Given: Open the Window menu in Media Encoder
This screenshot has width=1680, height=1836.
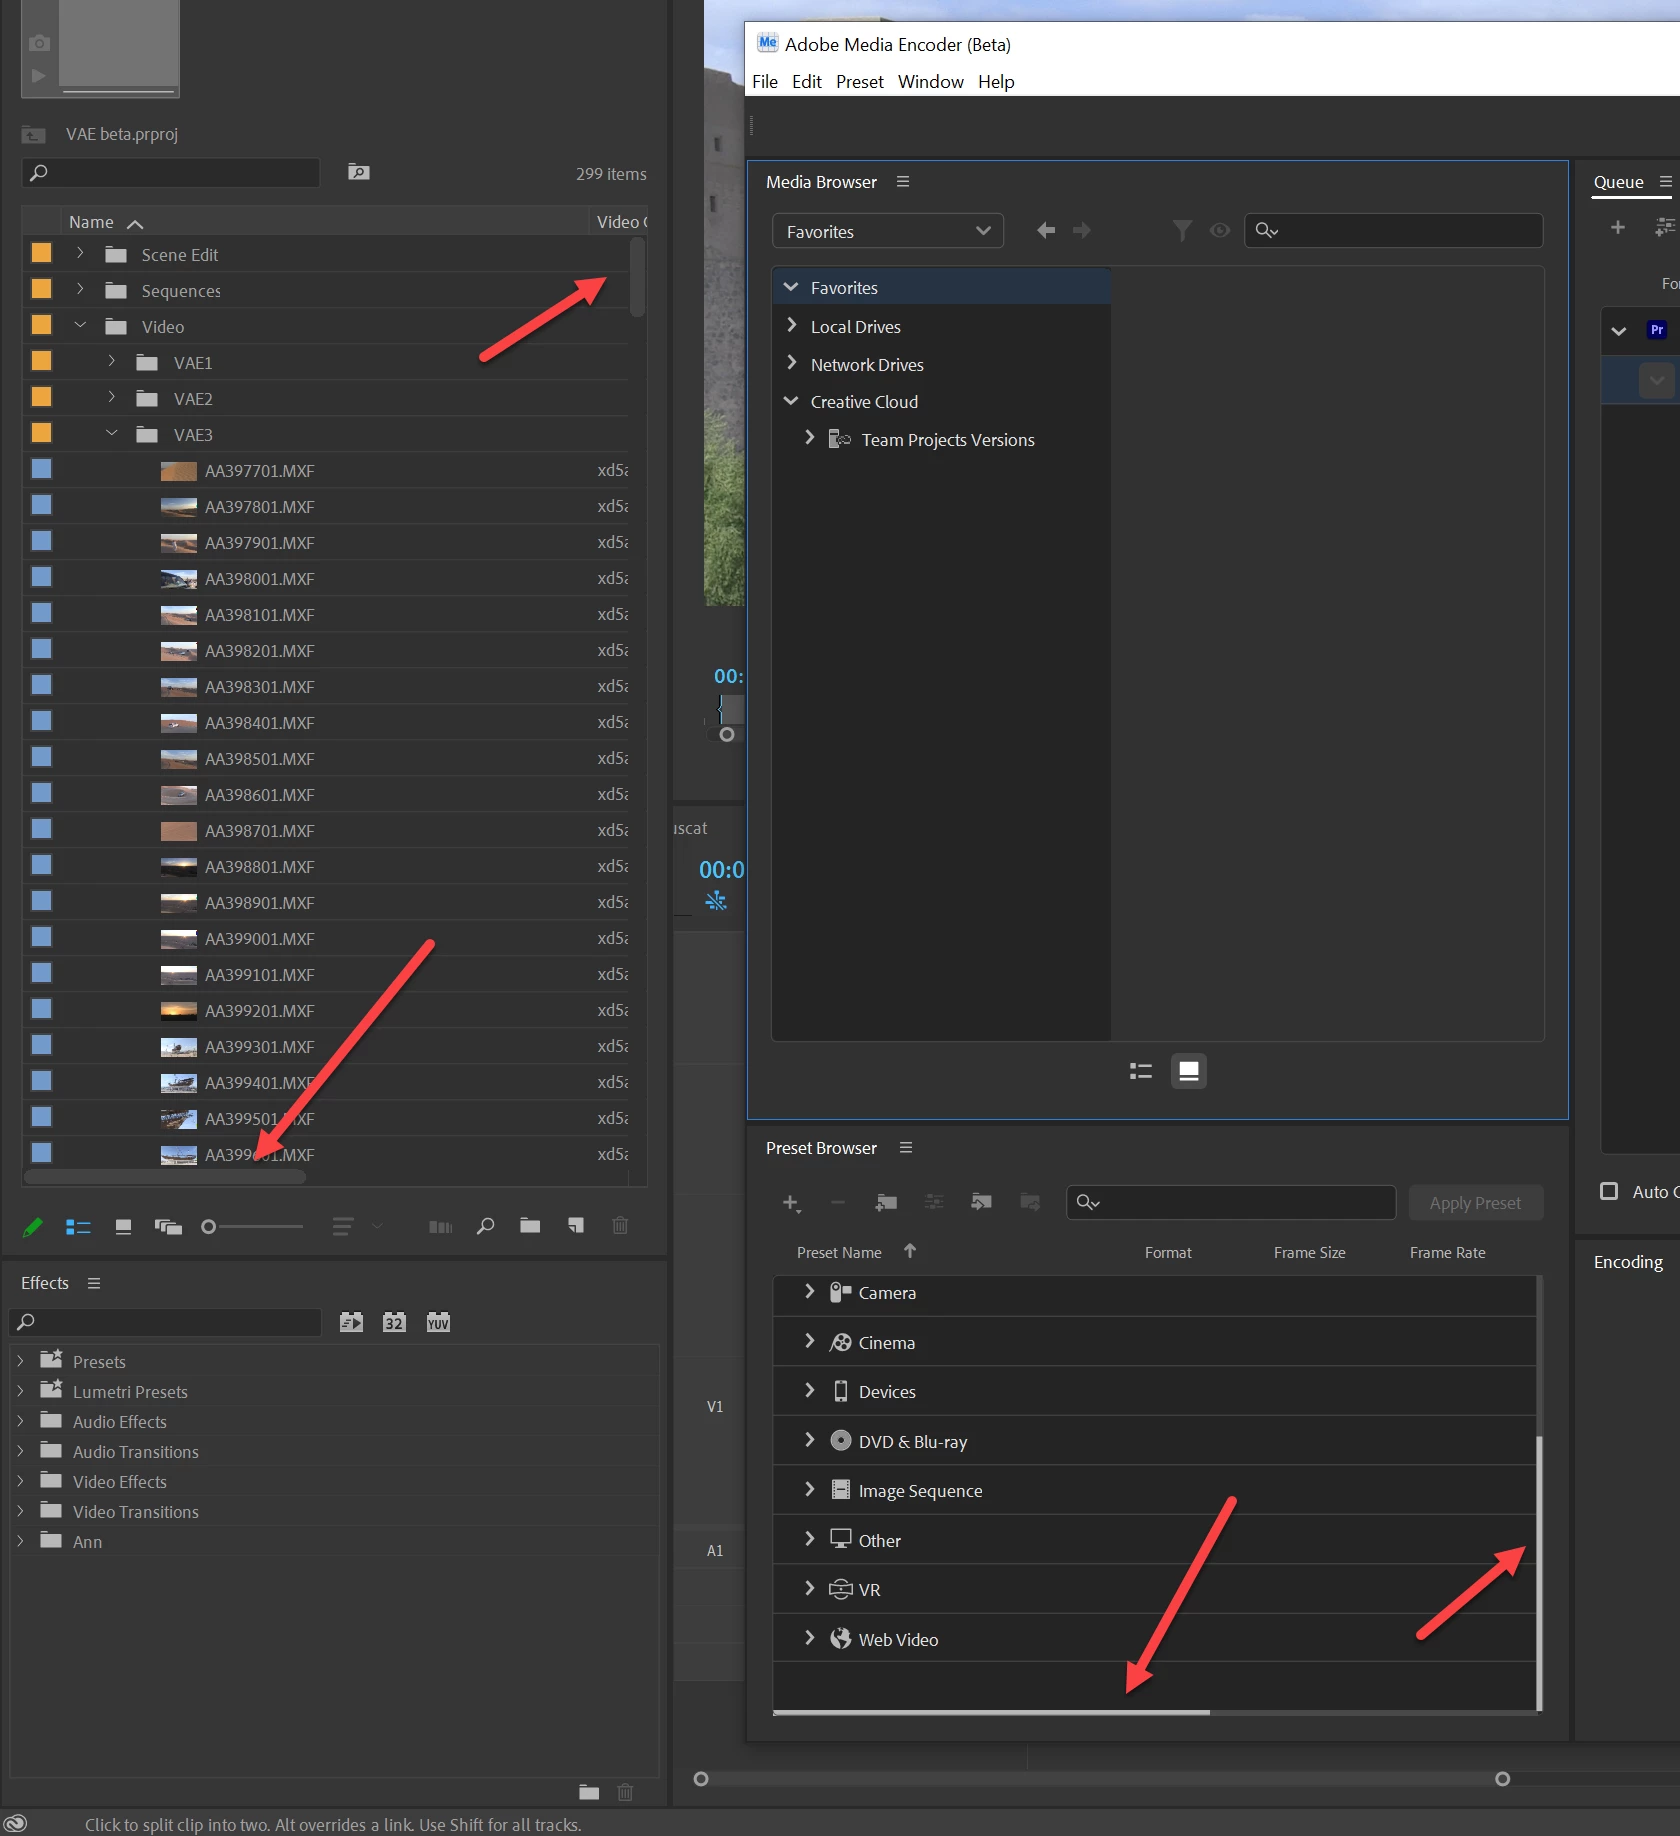Looking at the screenshot, I should click(930, 82).
